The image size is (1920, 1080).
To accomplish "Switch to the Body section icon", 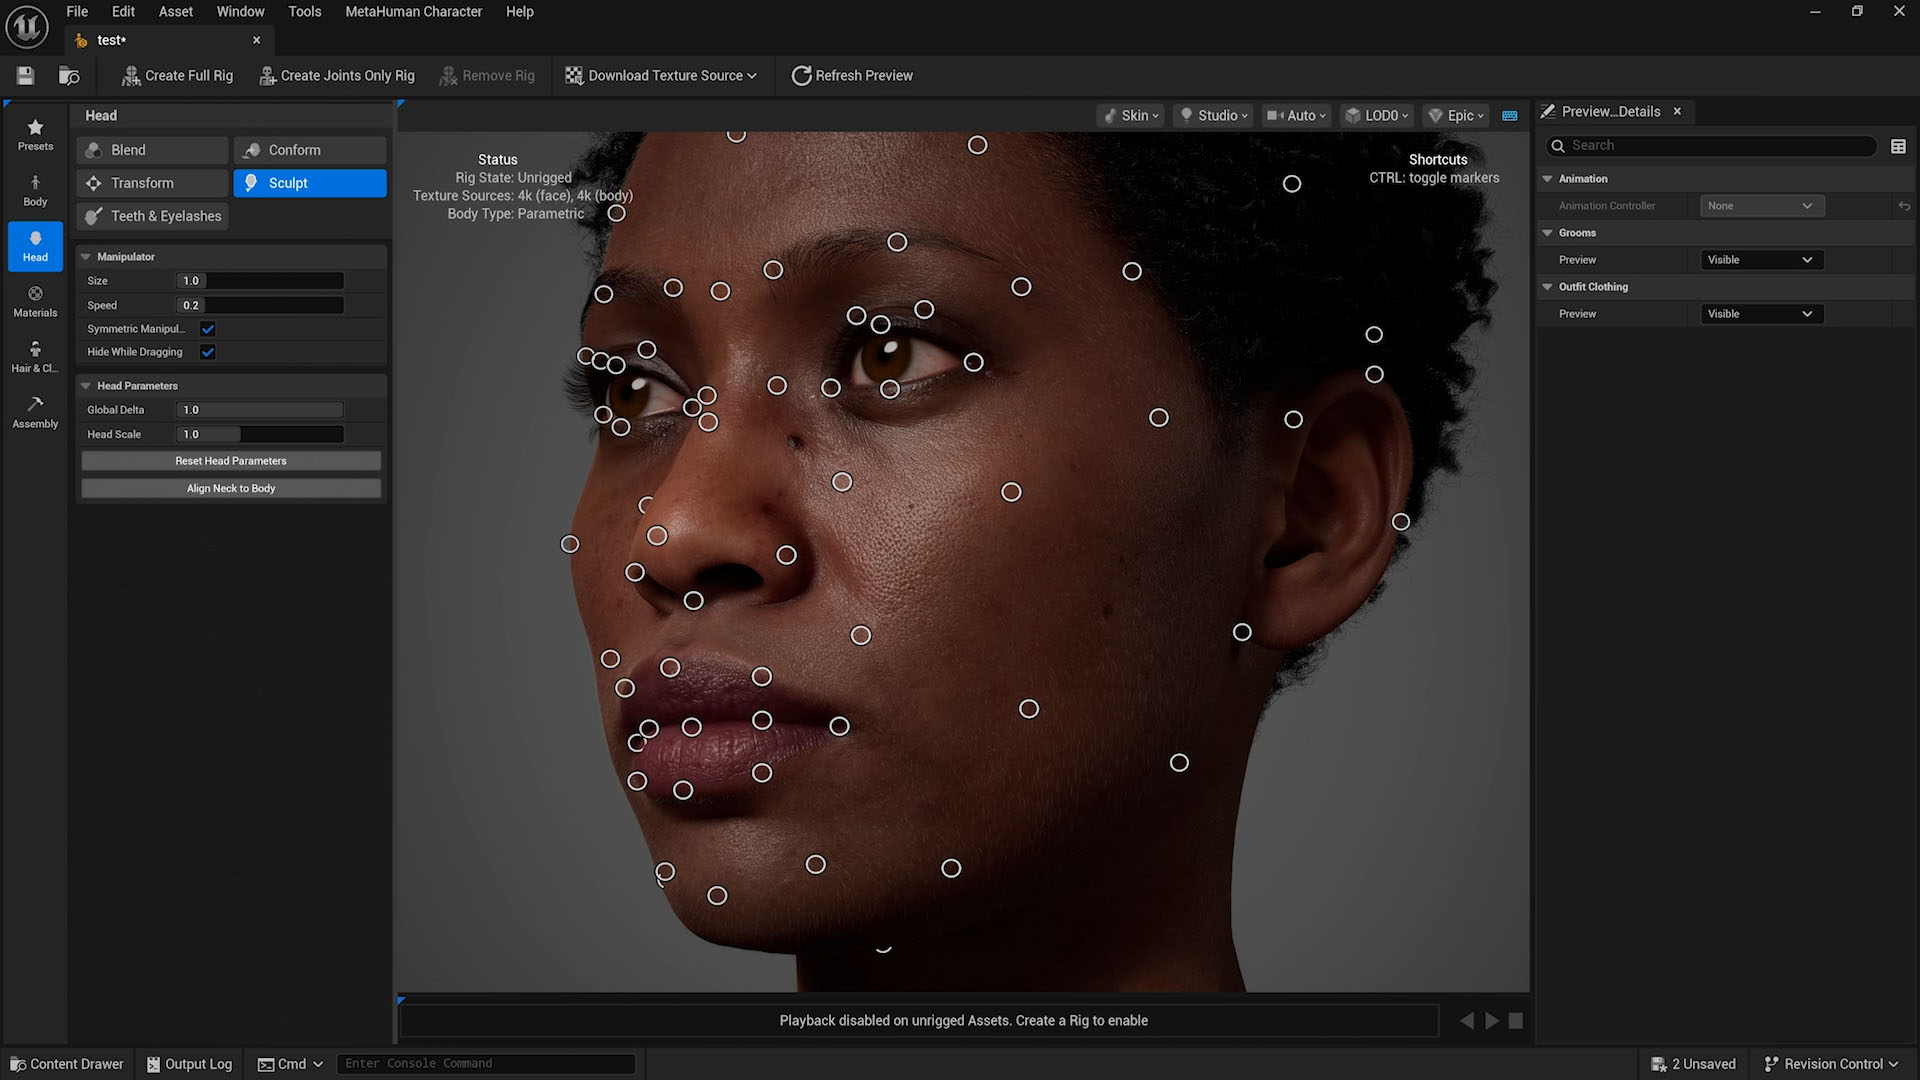I will (35, 190).
